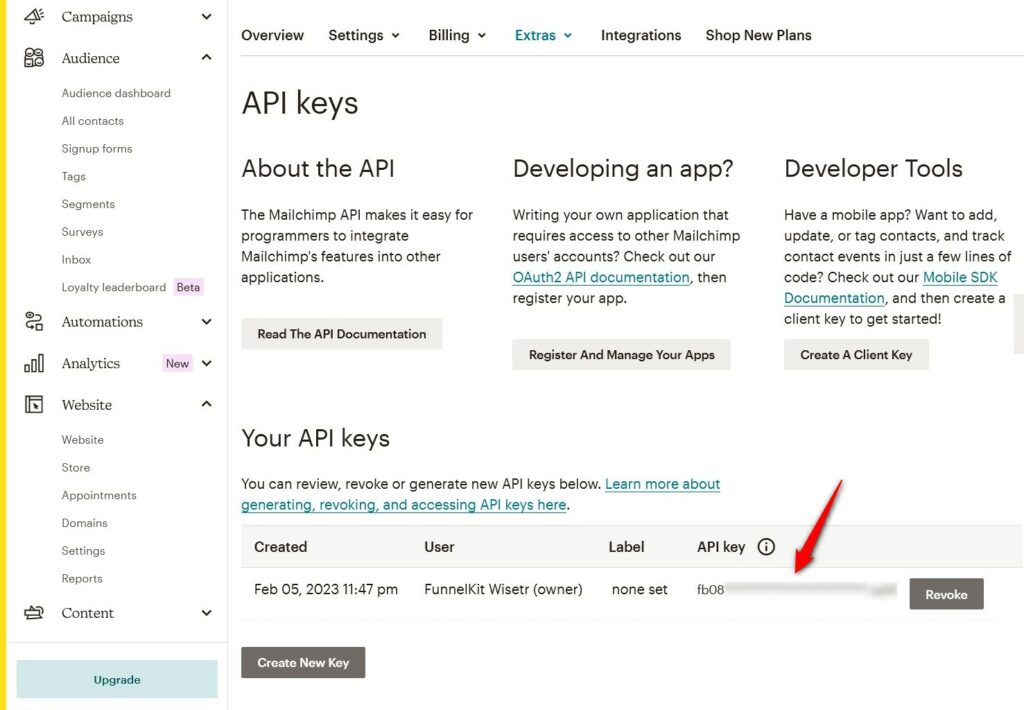1024x710 pixels.
Task: Click the blurred API key starting fb08
Action: pos(796,590)
